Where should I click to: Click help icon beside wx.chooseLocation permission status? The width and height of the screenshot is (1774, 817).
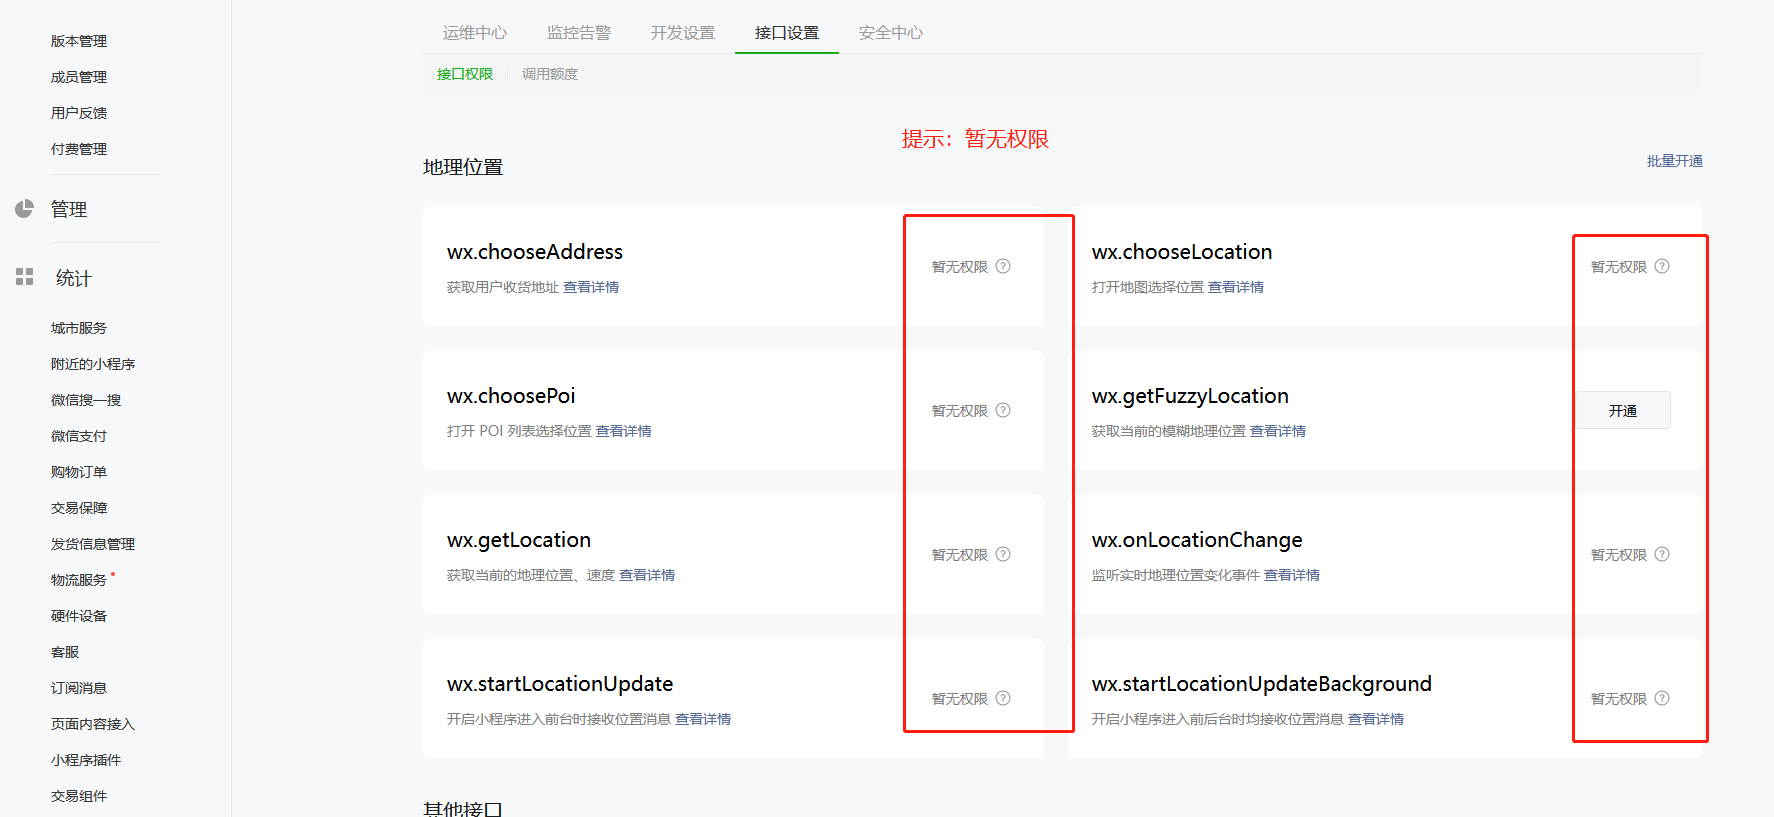point(1662,266)
